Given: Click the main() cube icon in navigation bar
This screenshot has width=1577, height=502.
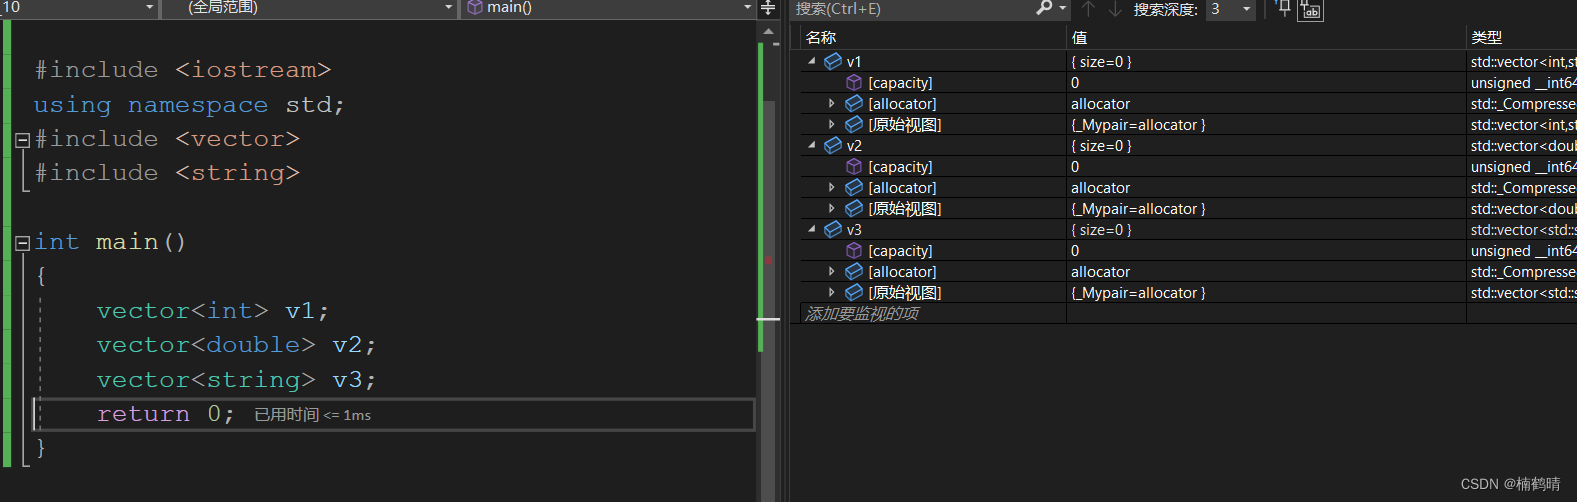Looking at the screenshot, I should point(475,7).
